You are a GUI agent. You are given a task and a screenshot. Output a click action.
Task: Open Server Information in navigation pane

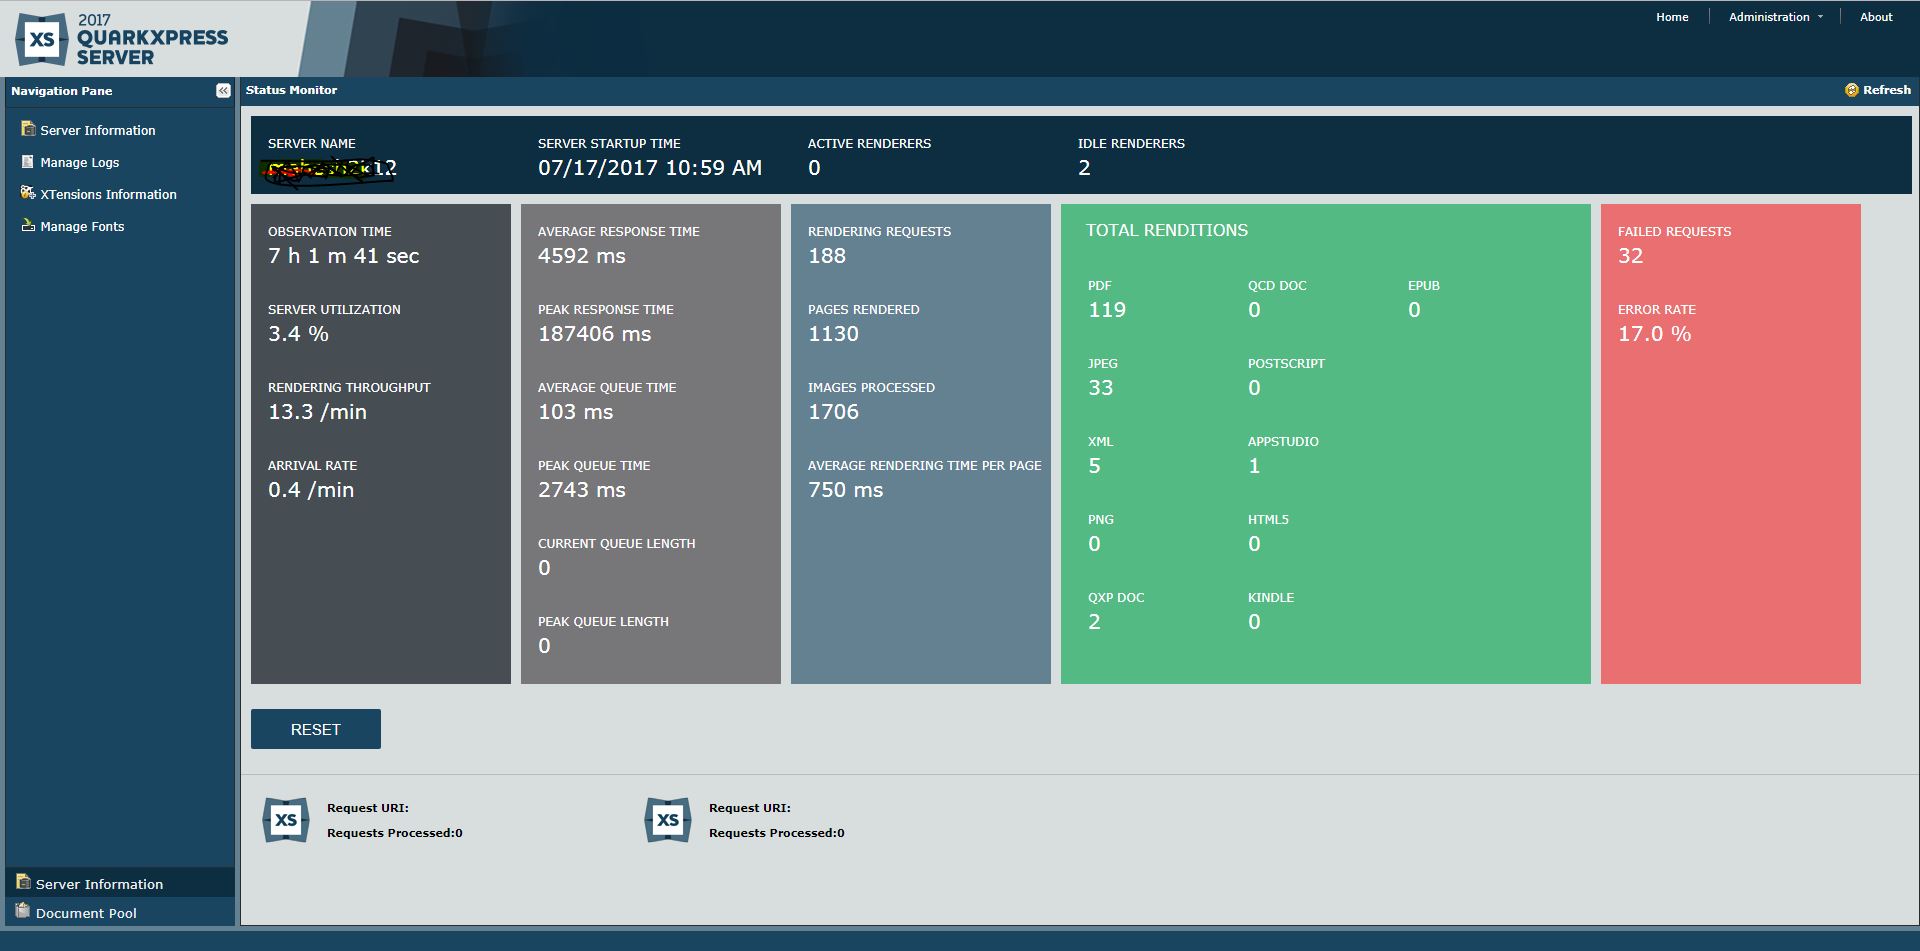click(98, 130)
